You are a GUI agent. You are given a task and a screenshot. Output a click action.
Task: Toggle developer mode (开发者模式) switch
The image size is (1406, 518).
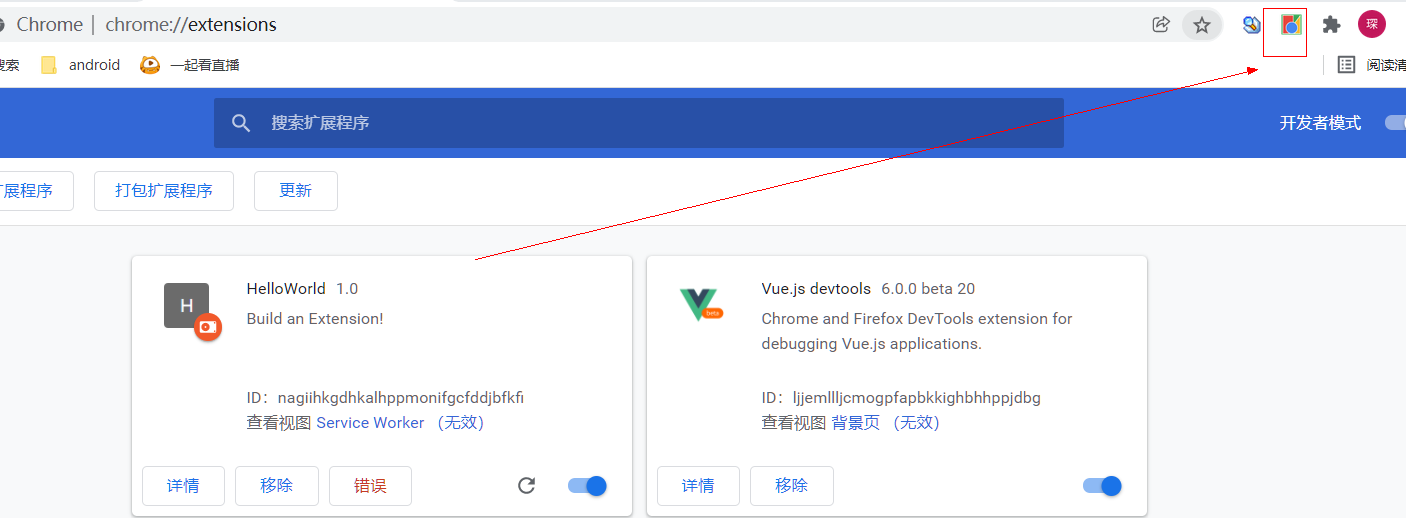click(x=1395, y=123)
